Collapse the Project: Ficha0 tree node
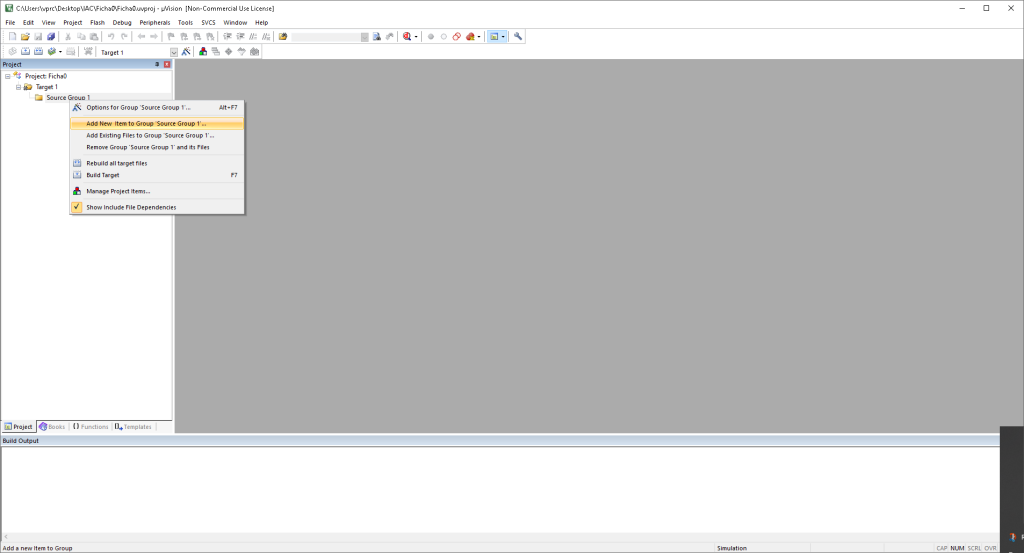 coord(7,76)
